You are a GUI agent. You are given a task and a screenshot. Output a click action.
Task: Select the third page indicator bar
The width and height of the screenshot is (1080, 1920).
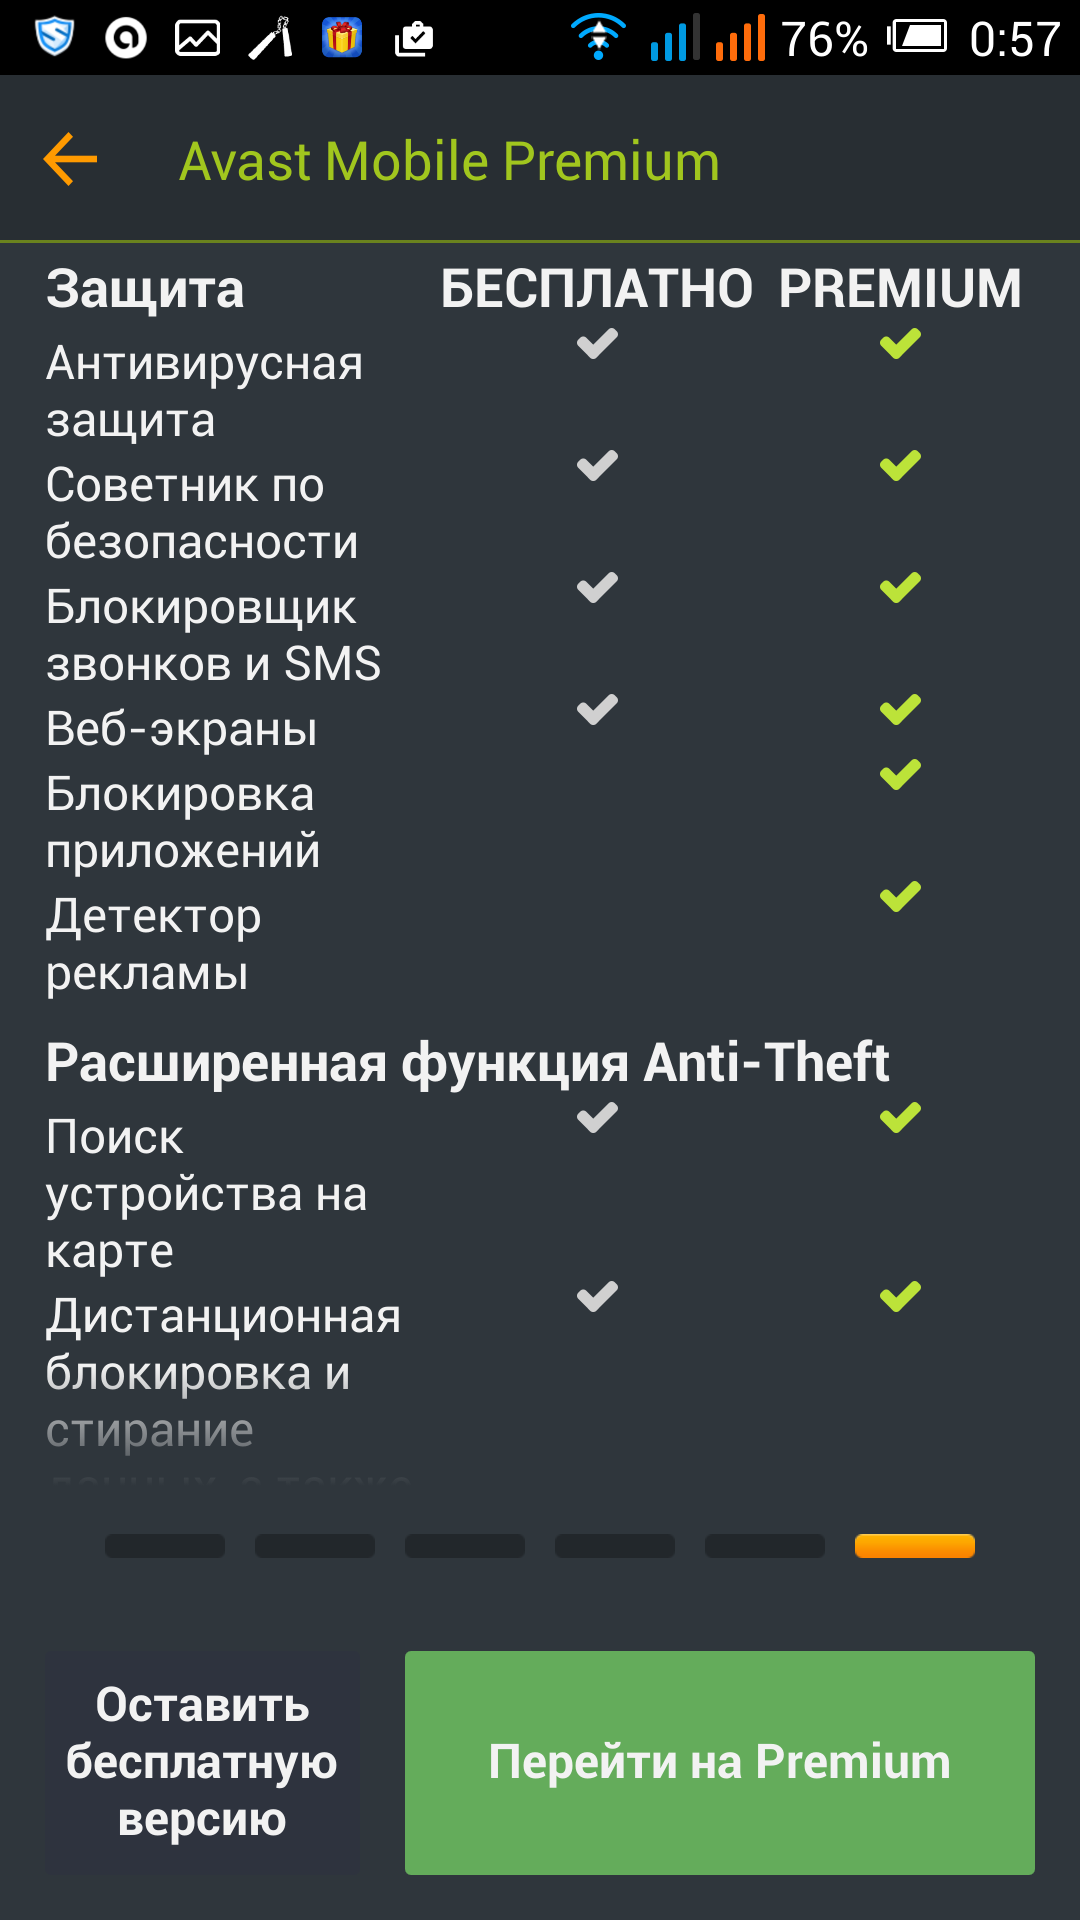tap(465, 1546)
